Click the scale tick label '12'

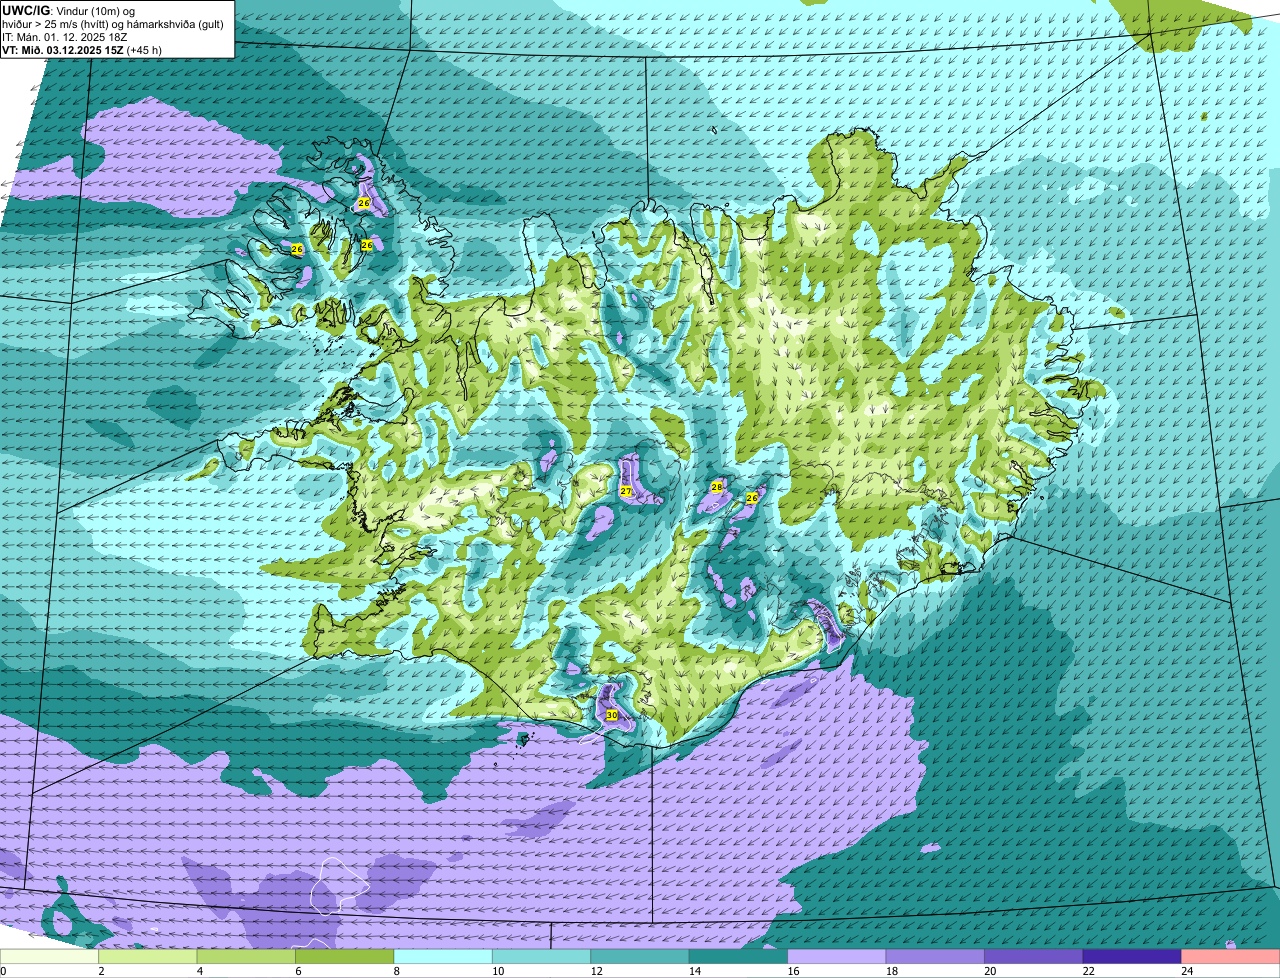pos(596,971)
